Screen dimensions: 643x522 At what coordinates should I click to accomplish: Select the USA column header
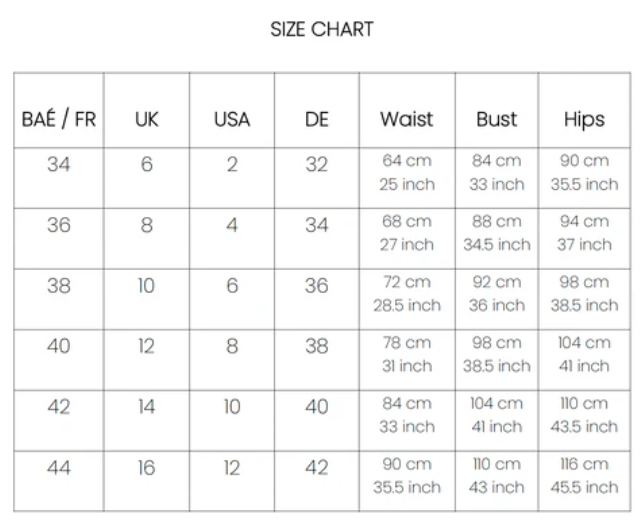(x=232, y=119)
